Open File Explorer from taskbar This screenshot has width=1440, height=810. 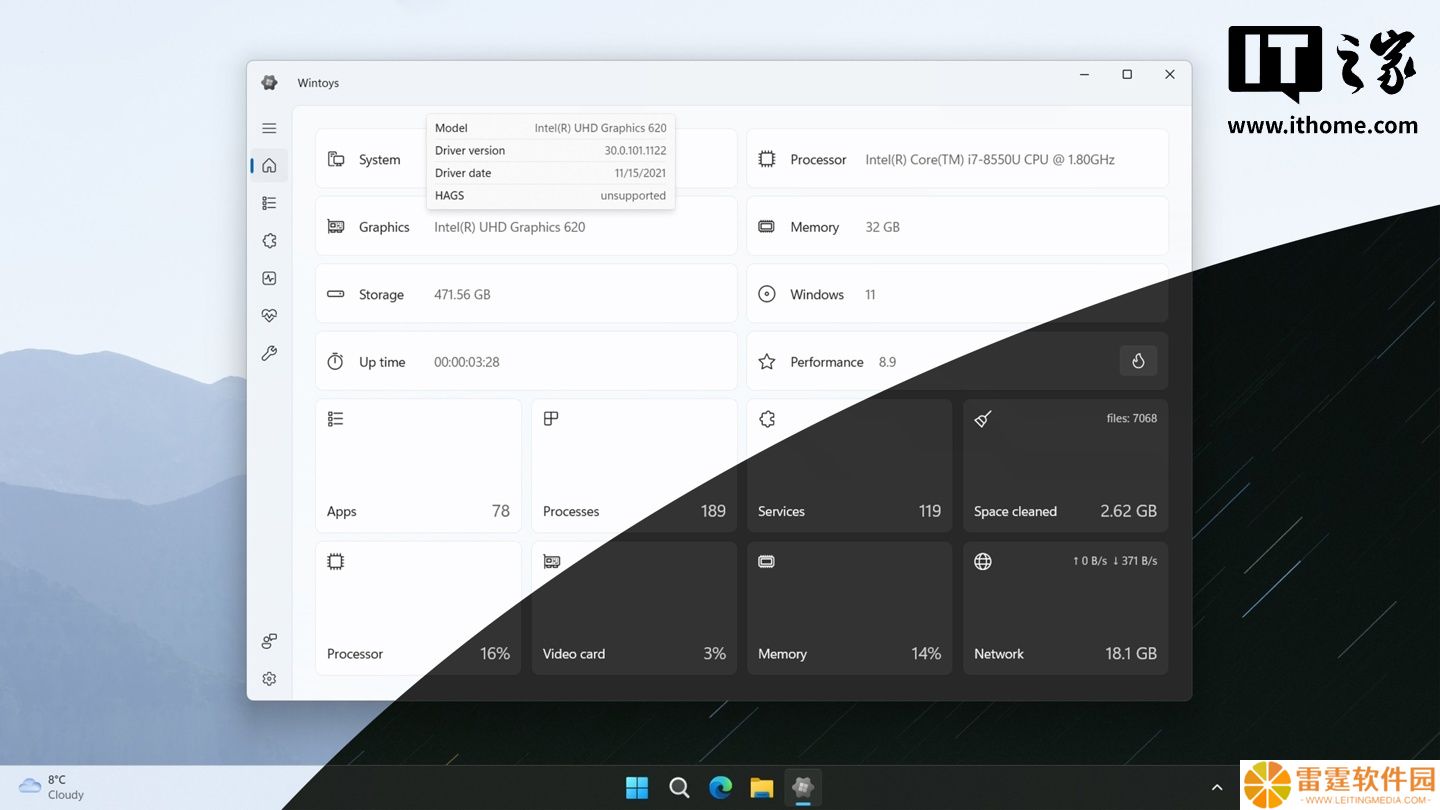point(762,788)
